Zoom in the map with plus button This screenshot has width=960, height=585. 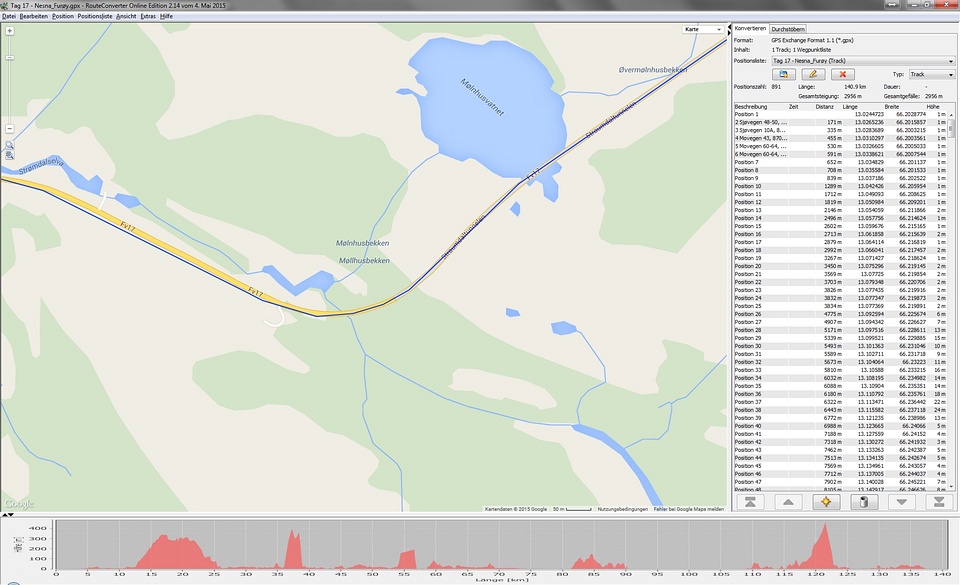(10, 31)
